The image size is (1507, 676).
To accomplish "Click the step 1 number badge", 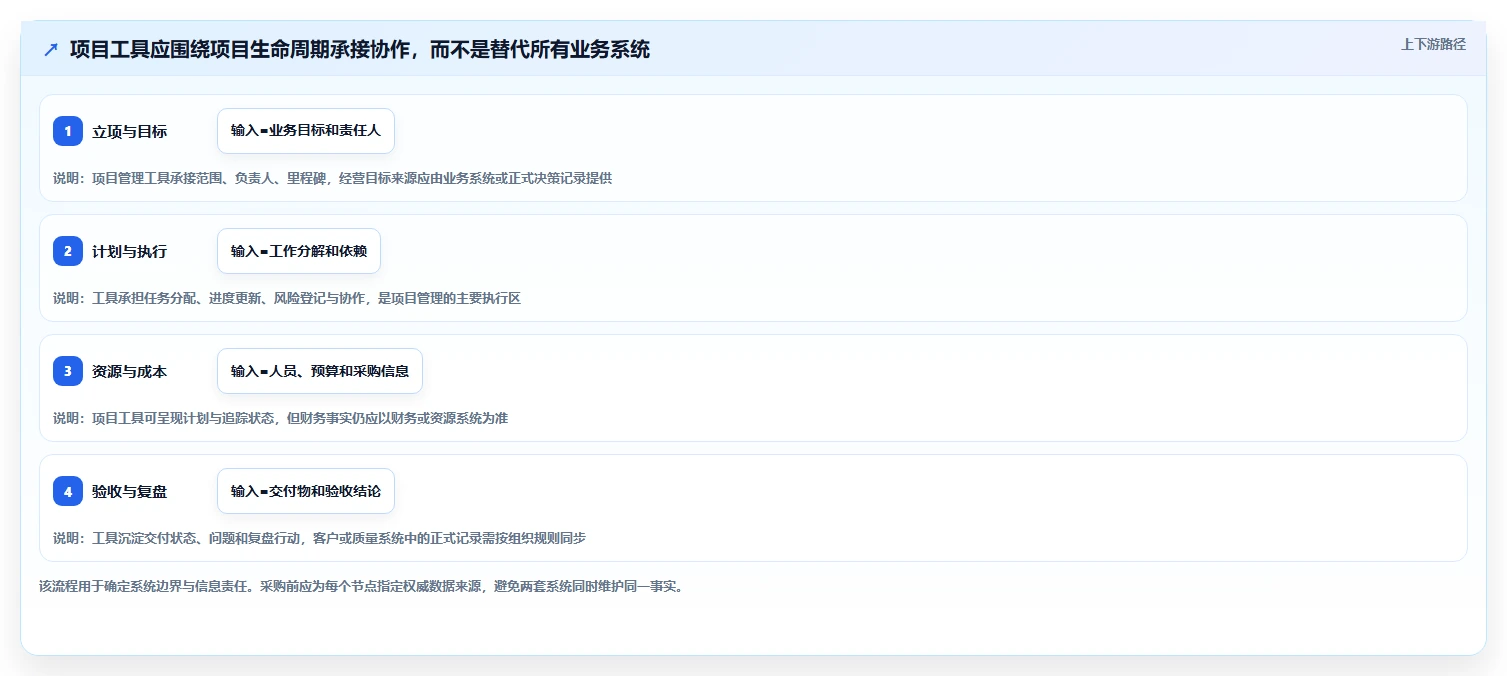I will point(68,131).
